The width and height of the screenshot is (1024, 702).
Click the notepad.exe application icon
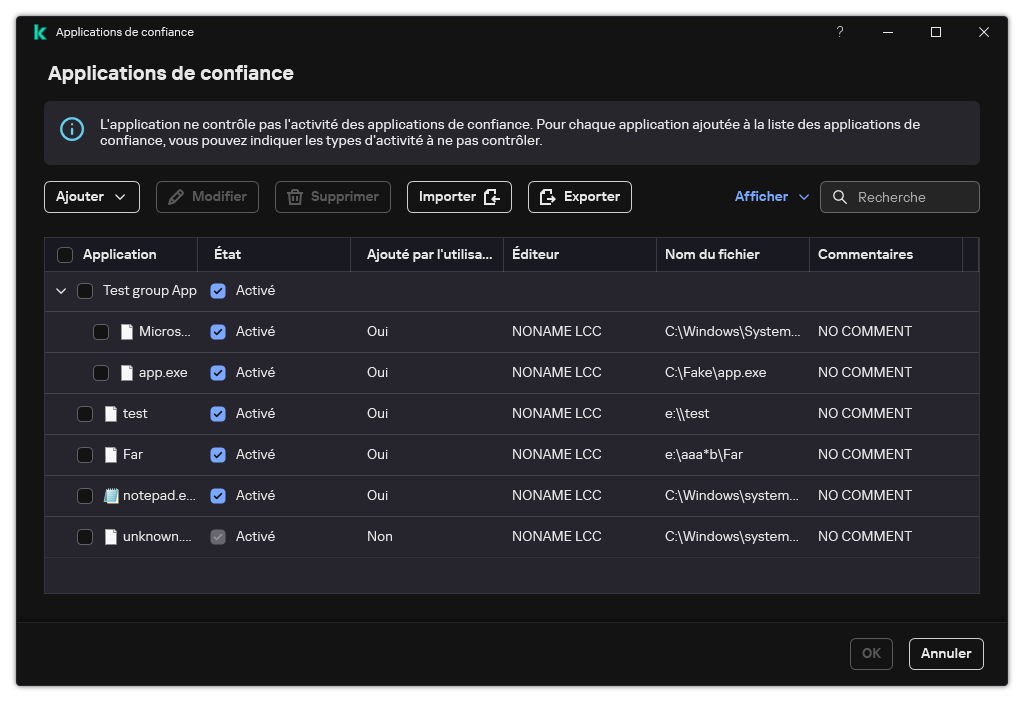113,495
